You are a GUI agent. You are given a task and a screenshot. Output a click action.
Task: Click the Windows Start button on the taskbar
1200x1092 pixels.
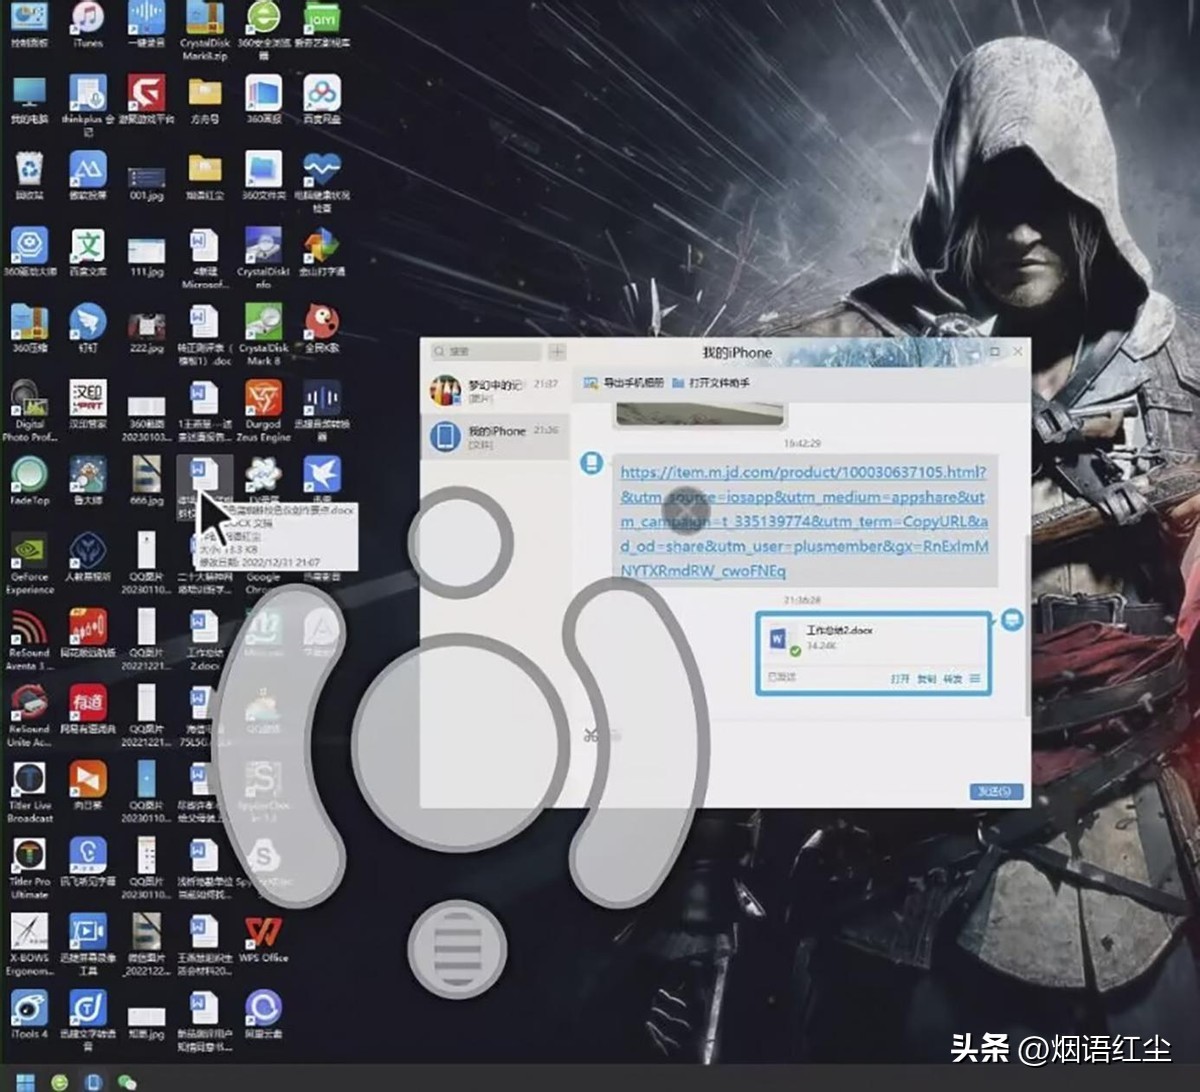(x=25, y=1081)
